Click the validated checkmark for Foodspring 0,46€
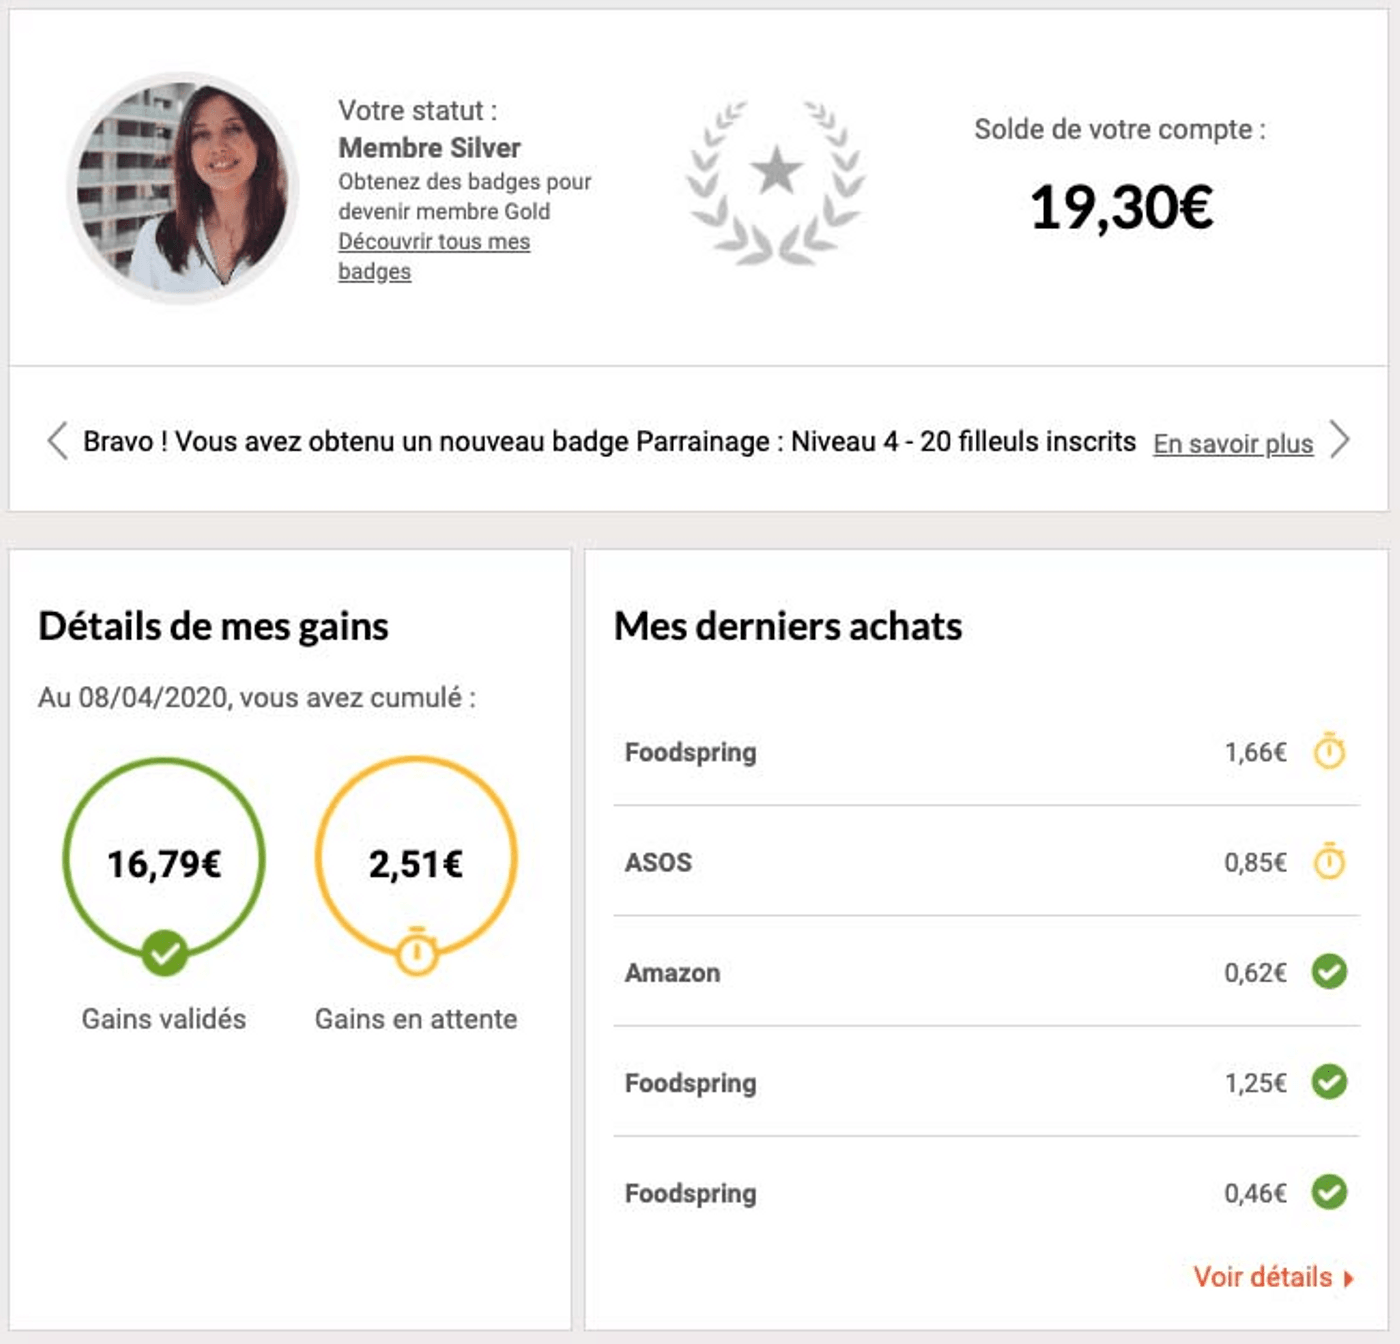Screen dimensions: 1400x1344 (1329, 1191)
